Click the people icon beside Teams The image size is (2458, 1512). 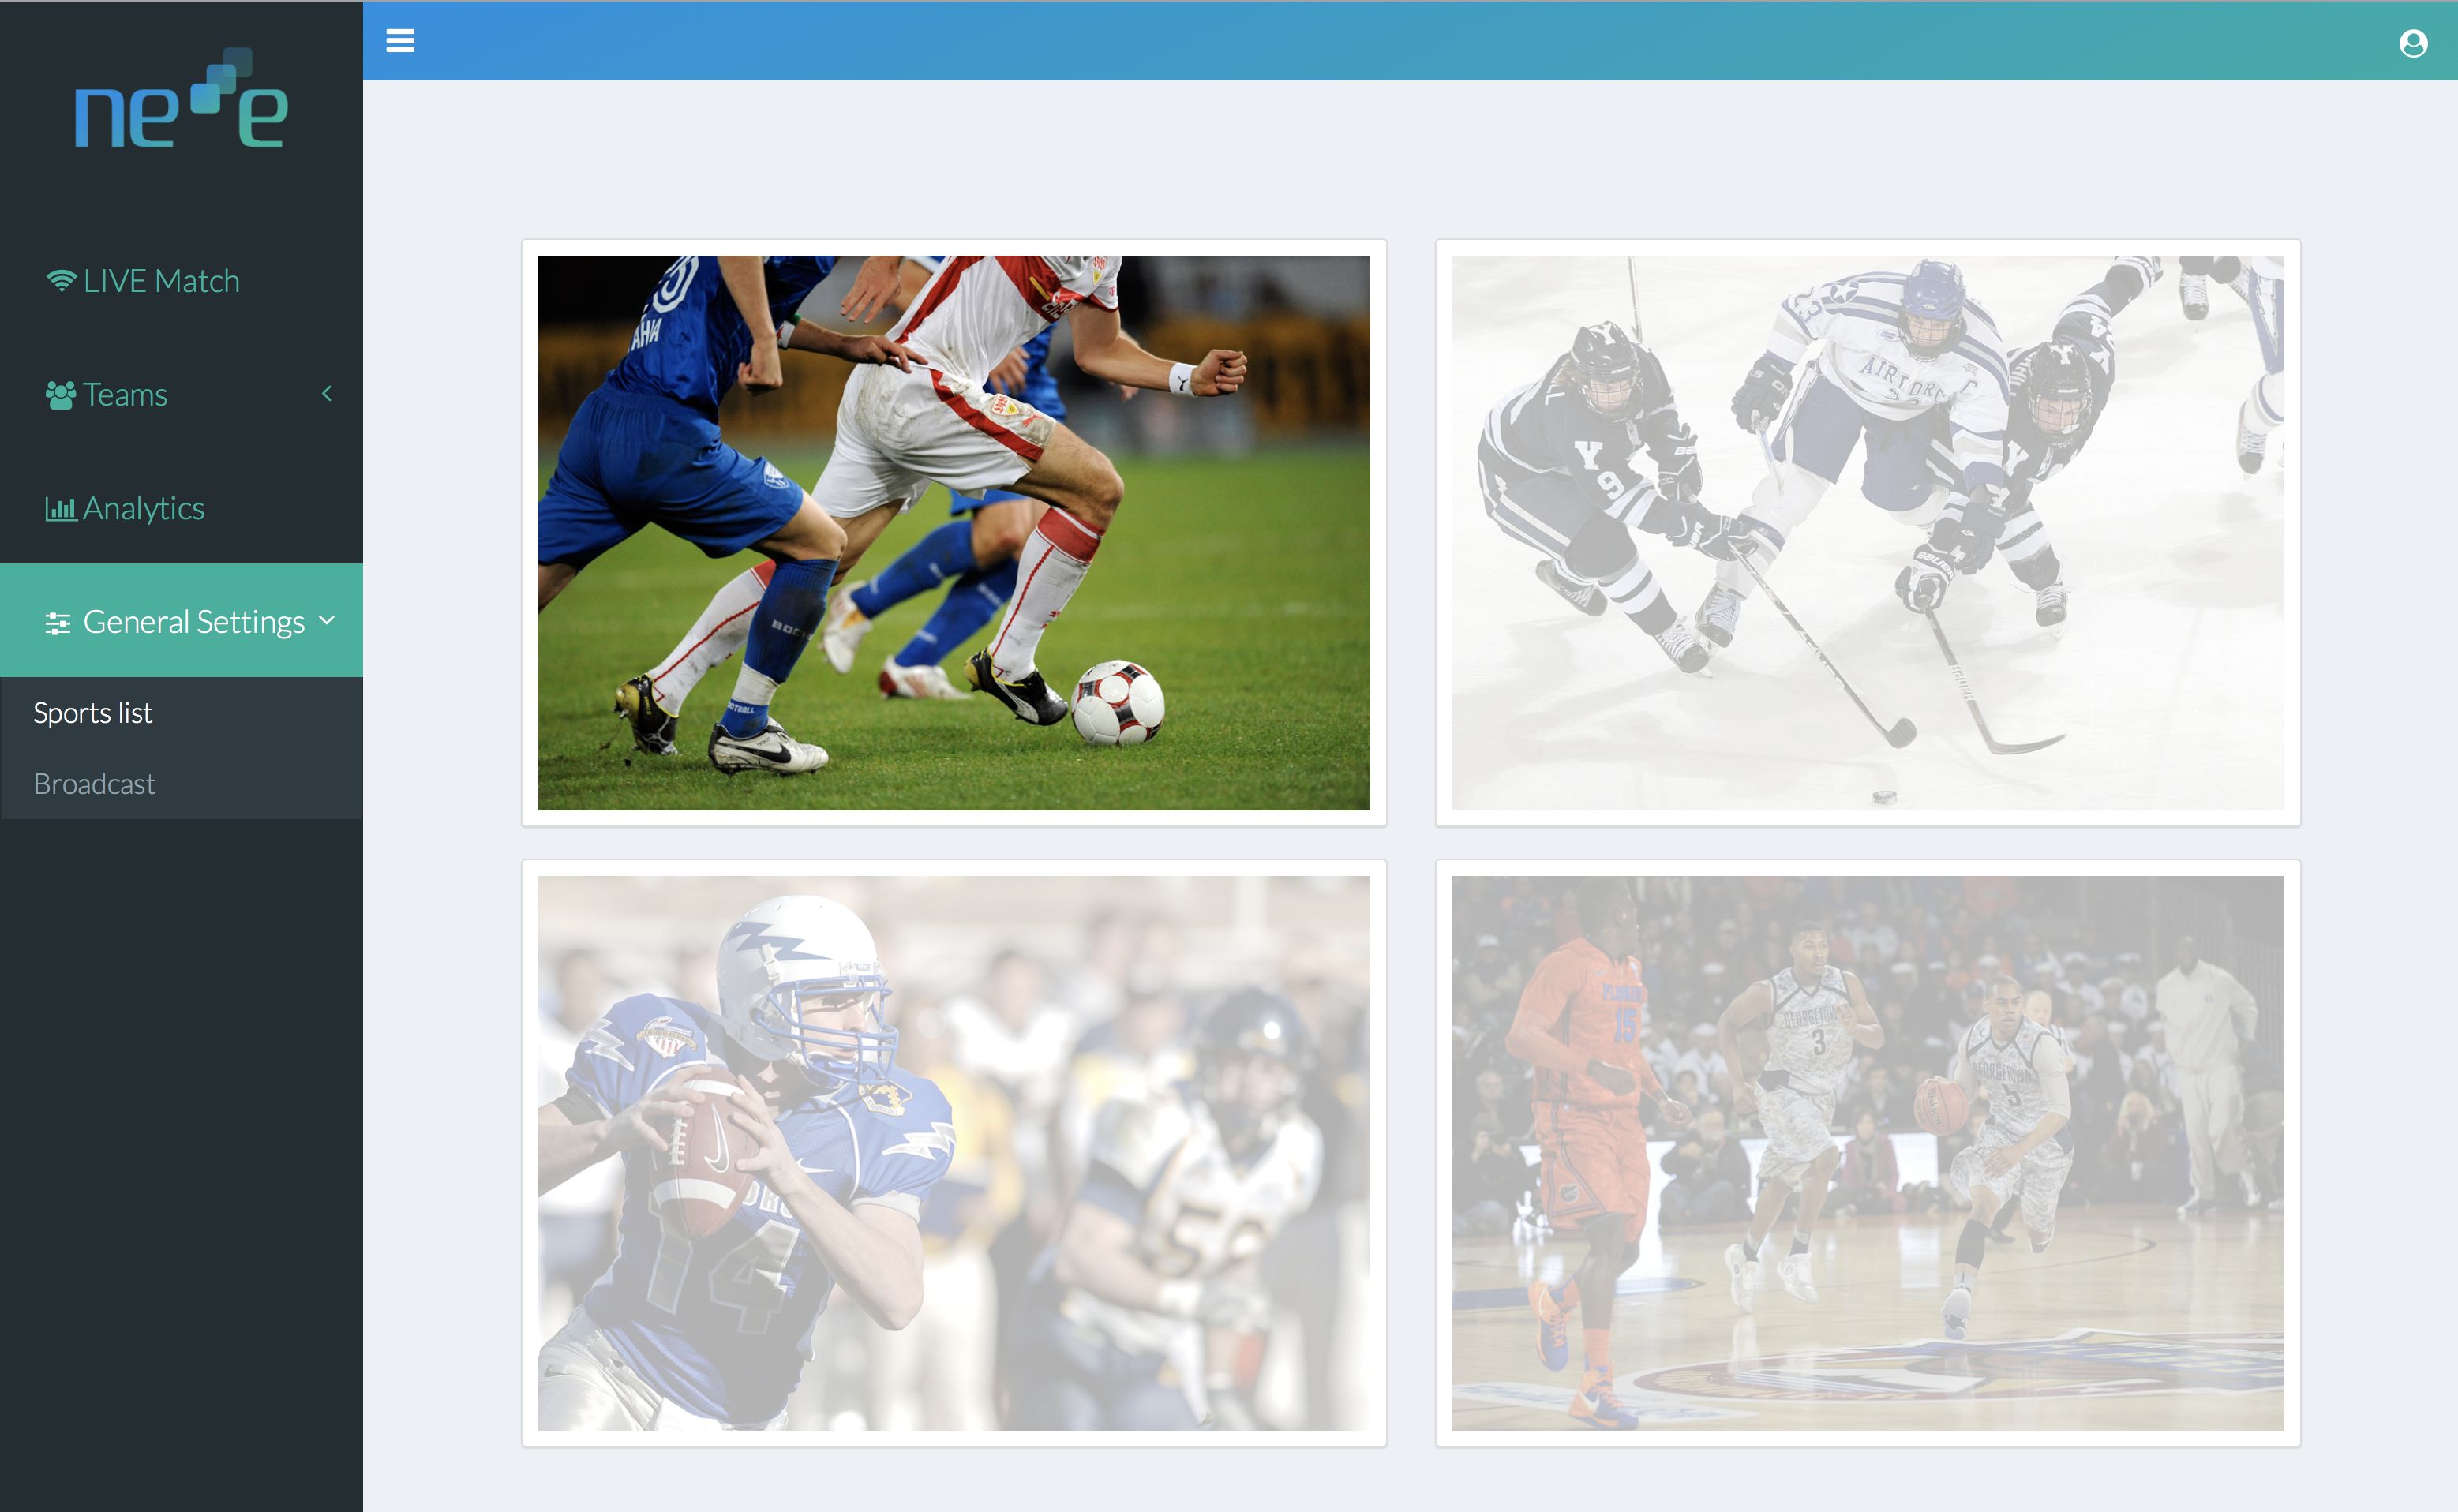click(x=60, y=395)
